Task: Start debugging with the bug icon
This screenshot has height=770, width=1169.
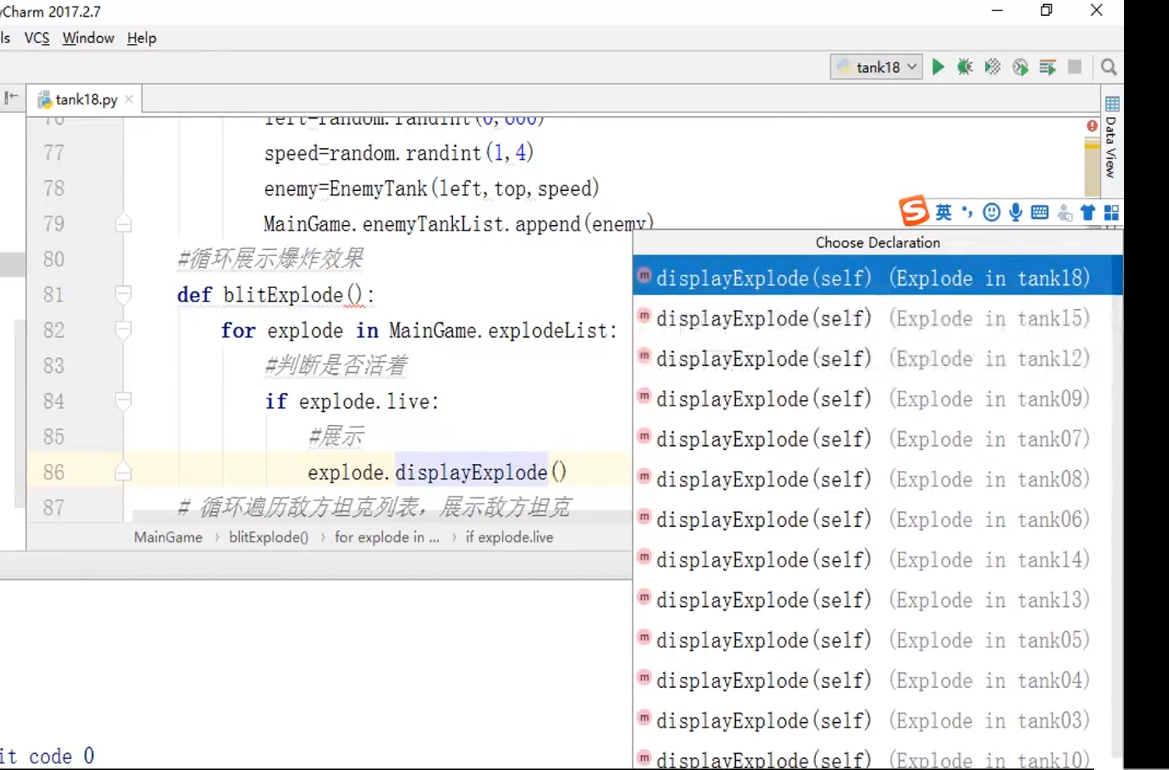Action: pyautogui.click(x=965, y=67)
